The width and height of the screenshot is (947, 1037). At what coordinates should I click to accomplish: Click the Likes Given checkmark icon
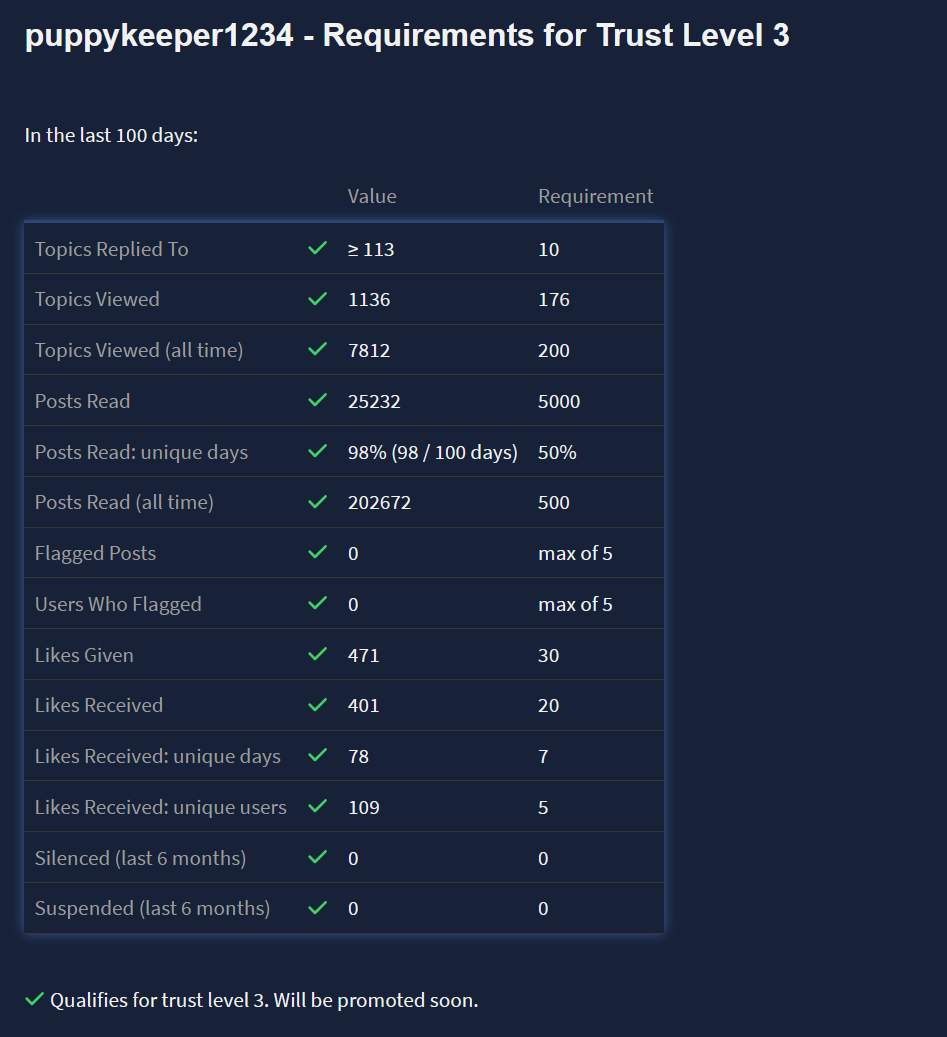point(318,654)
